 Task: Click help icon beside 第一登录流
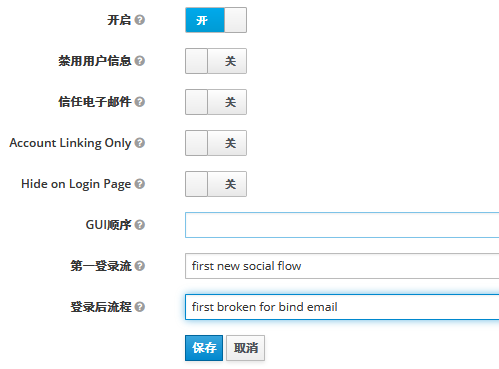coord(140,266)
